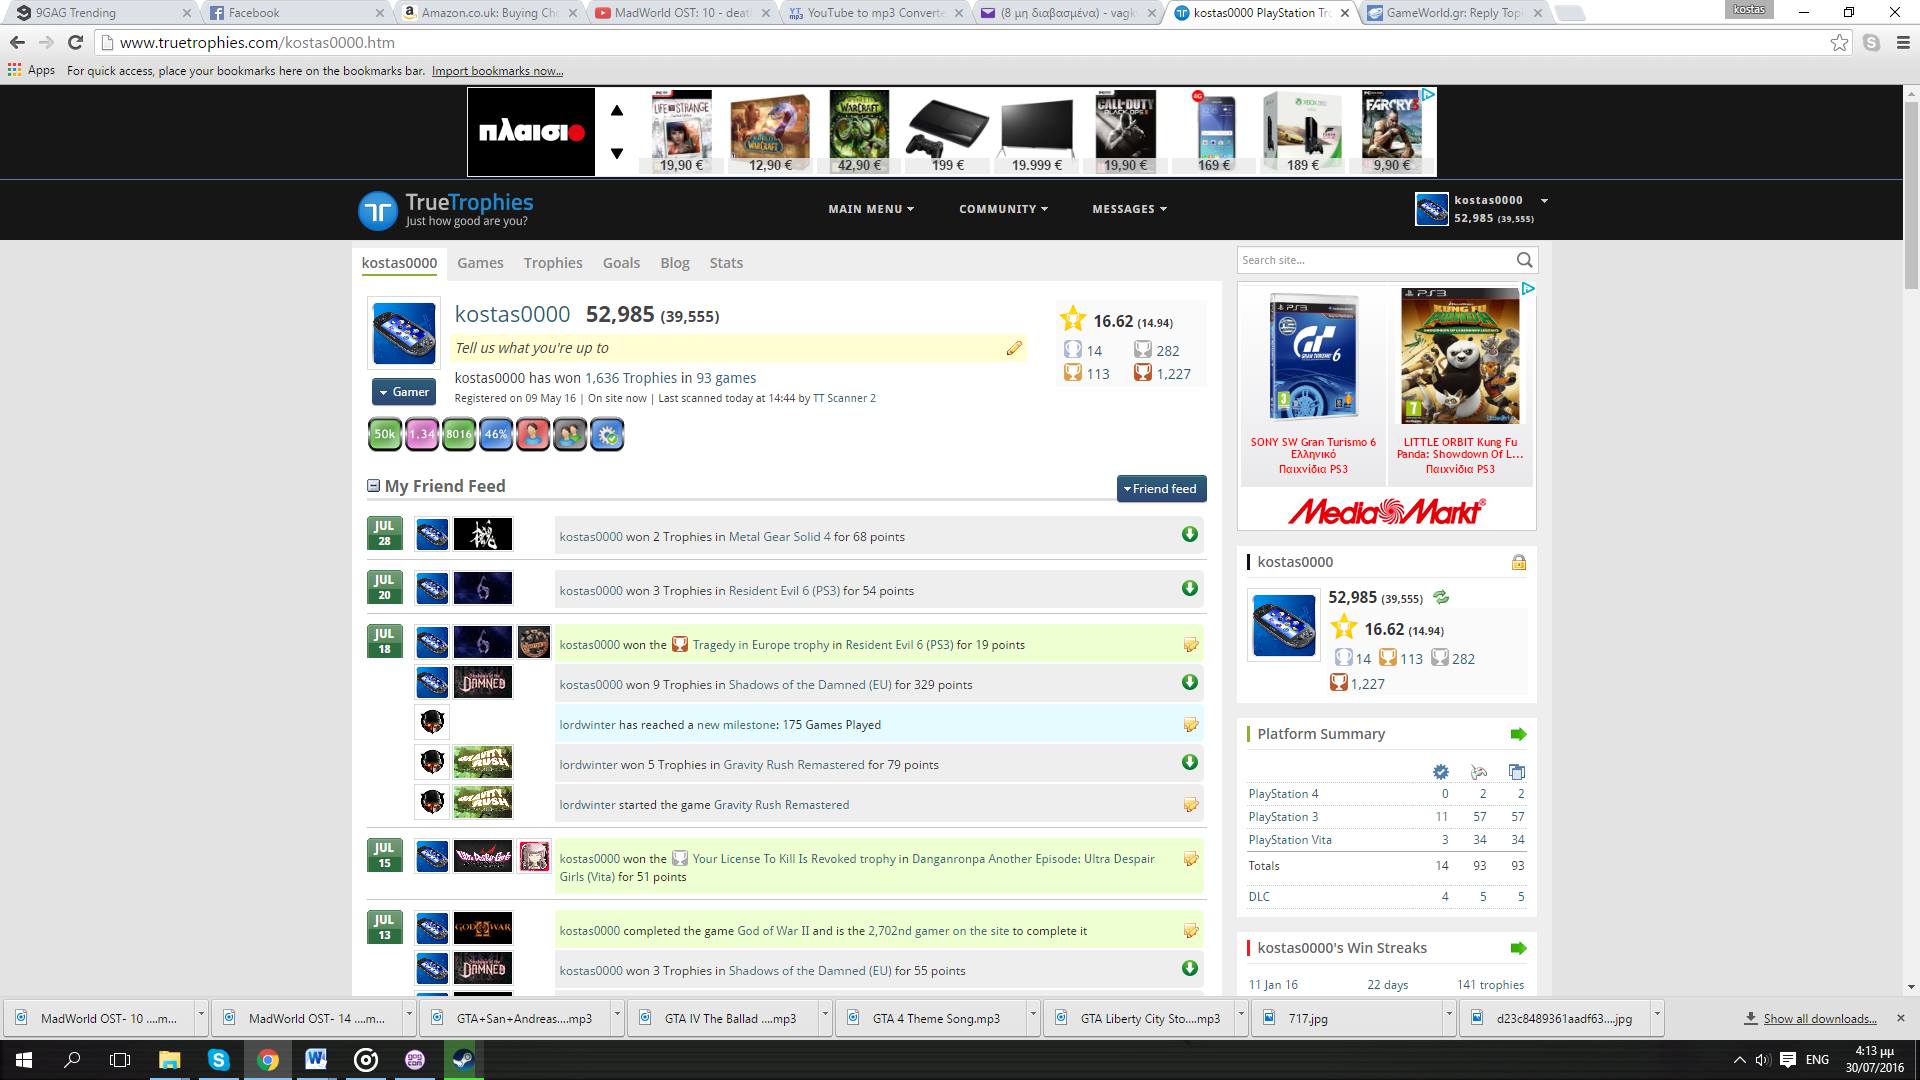The height and width of the screenshot is (1080, 1920).
Task: Click the browser reload icon
Action: pyautogui.click(x=75, y=42)
